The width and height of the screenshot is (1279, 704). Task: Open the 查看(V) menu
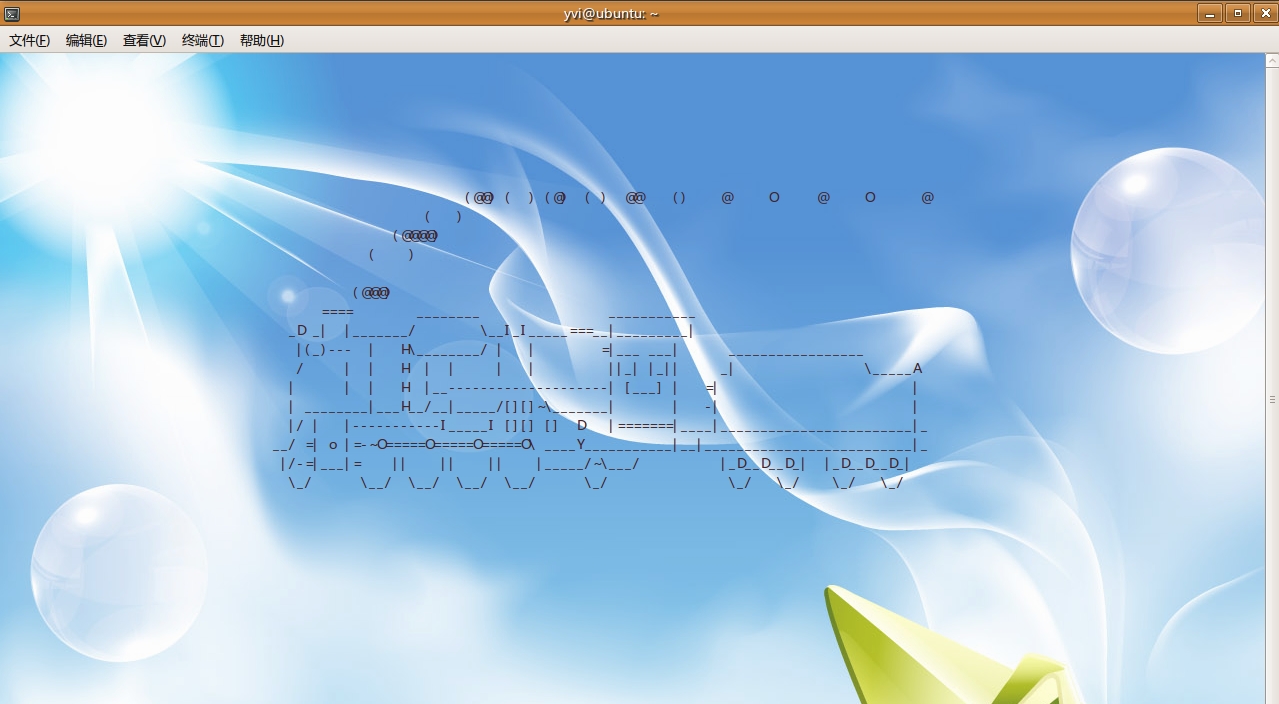144,41
